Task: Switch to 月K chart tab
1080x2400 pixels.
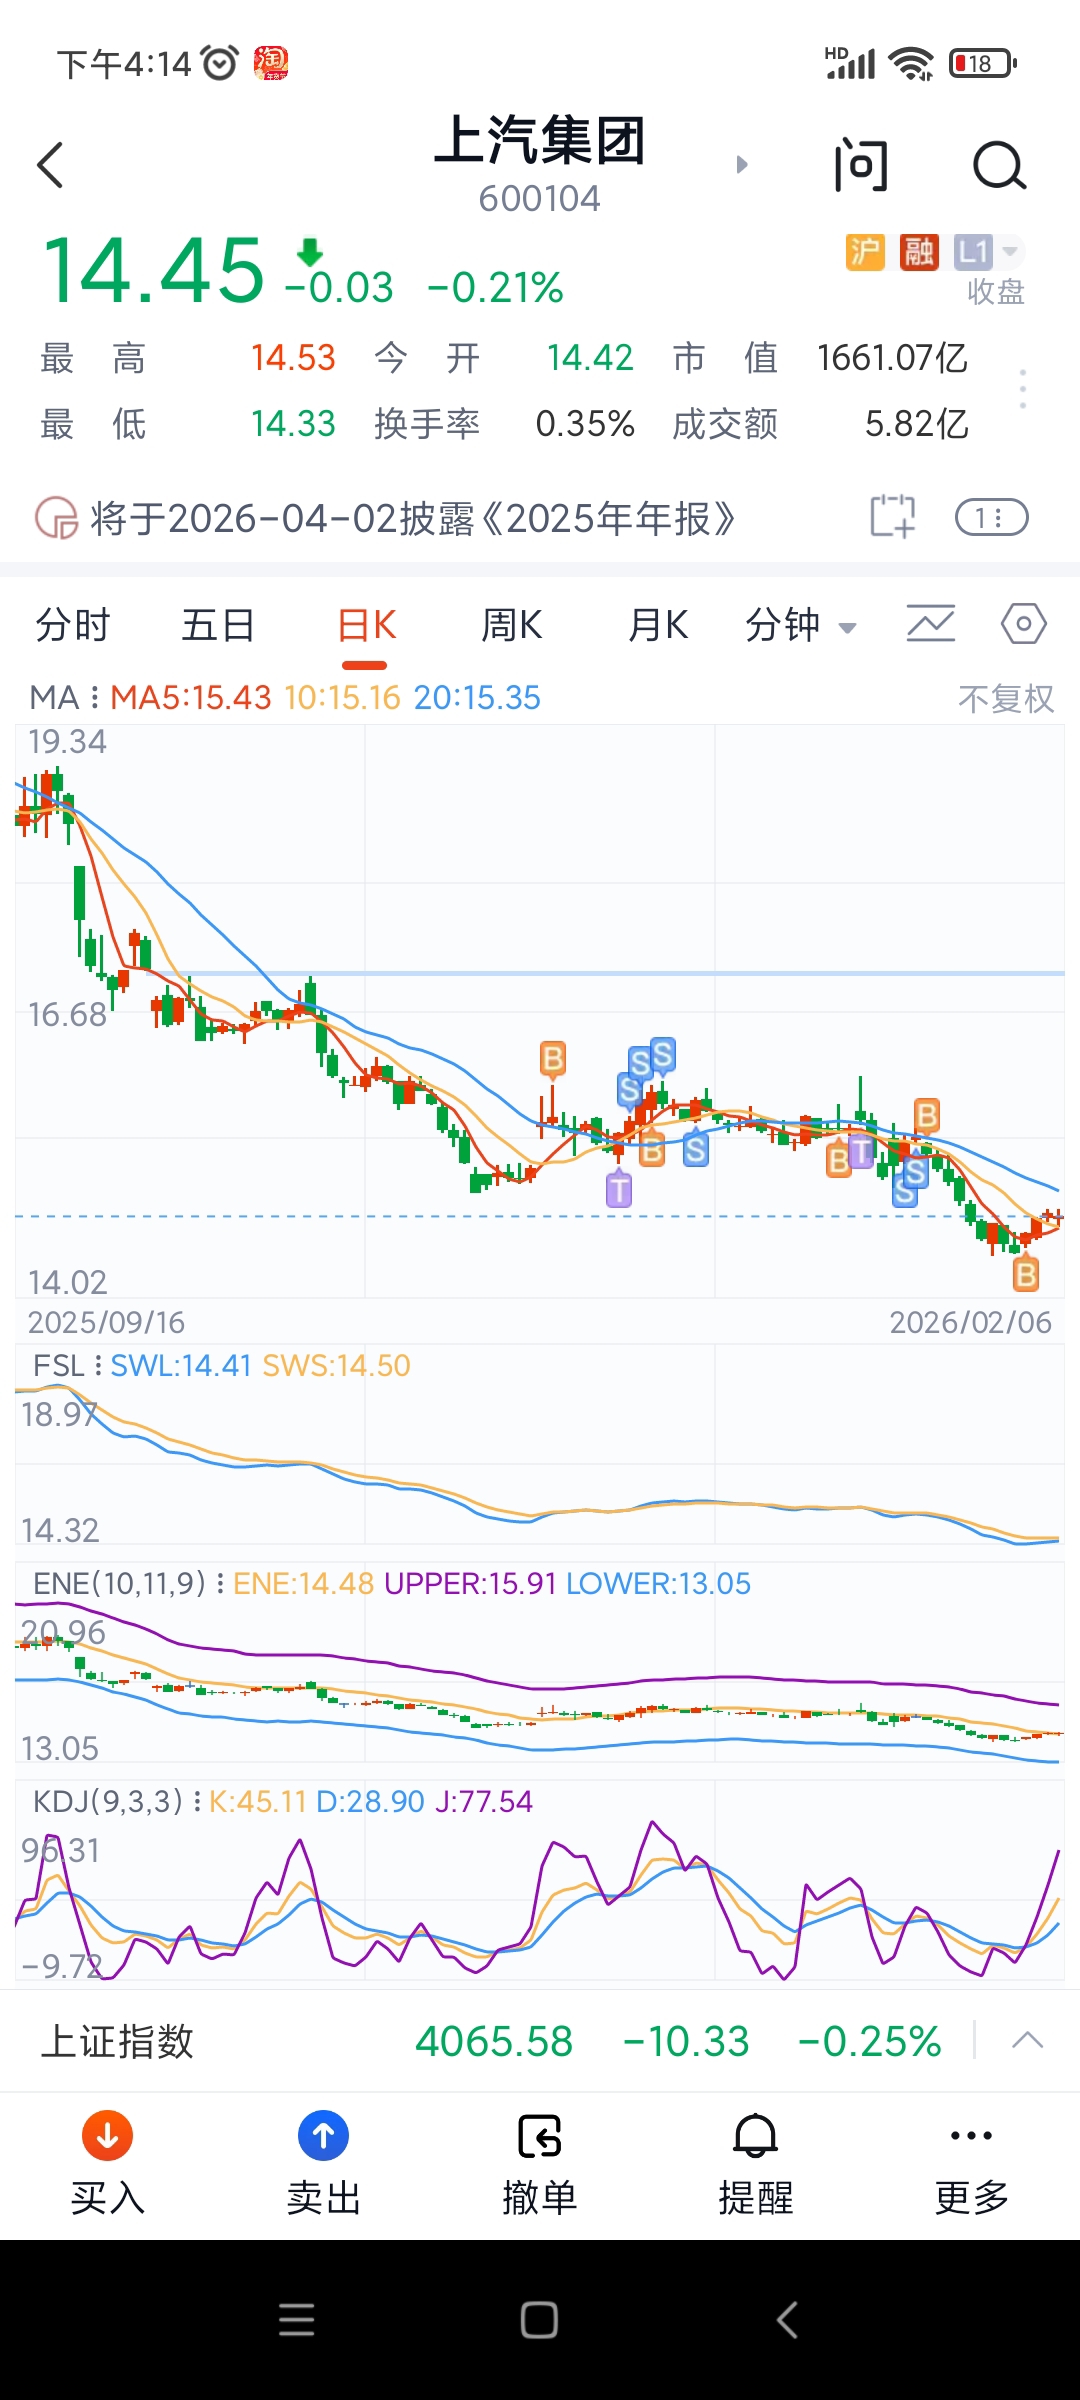Action: click(x=658, y=626)
